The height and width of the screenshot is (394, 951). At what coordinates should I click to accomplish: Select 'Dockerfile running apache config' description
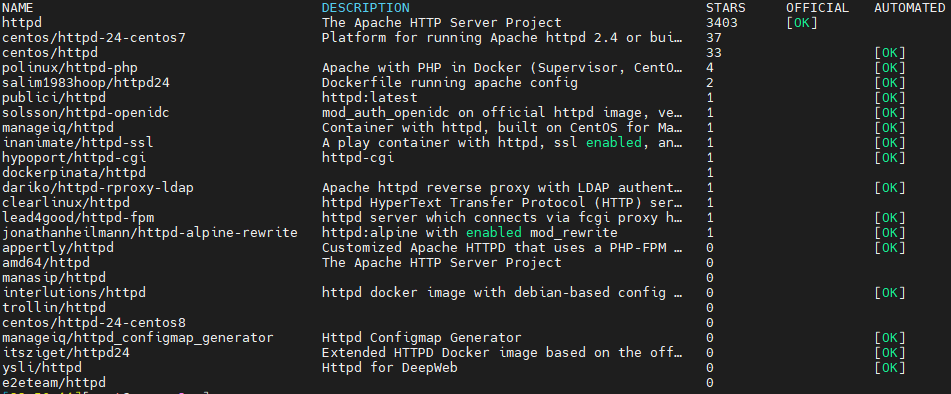(x=449, y=83)
